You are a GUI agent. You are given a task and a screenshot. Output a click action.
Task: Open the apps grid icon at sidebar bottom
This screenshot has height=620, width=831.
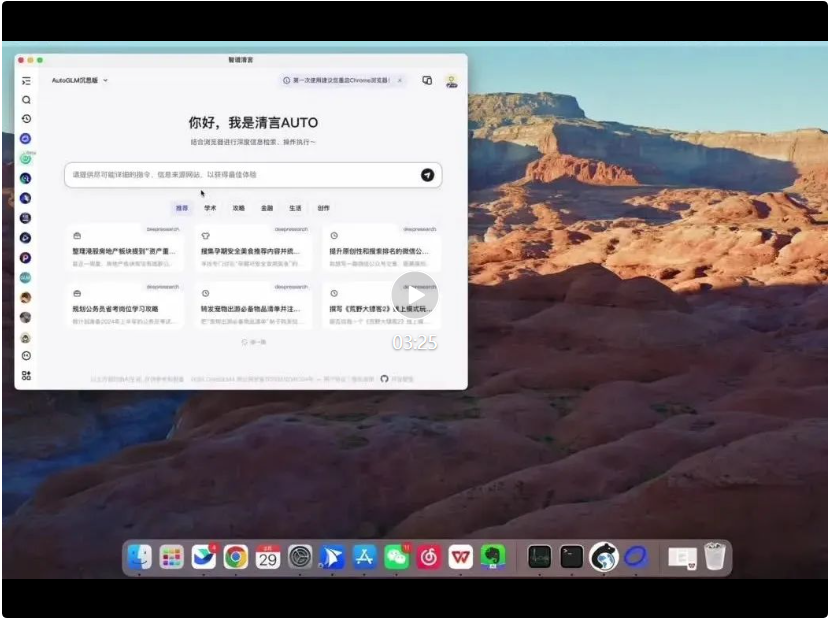tap(26, 376)
